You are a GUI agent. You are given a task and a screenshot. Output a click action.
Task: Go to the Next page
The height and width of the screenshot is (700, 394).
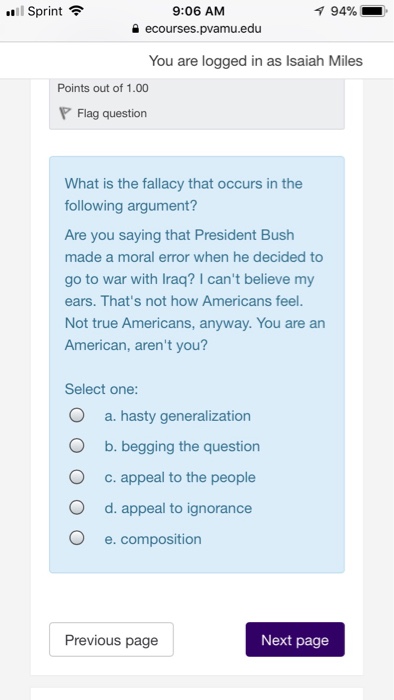295,640
